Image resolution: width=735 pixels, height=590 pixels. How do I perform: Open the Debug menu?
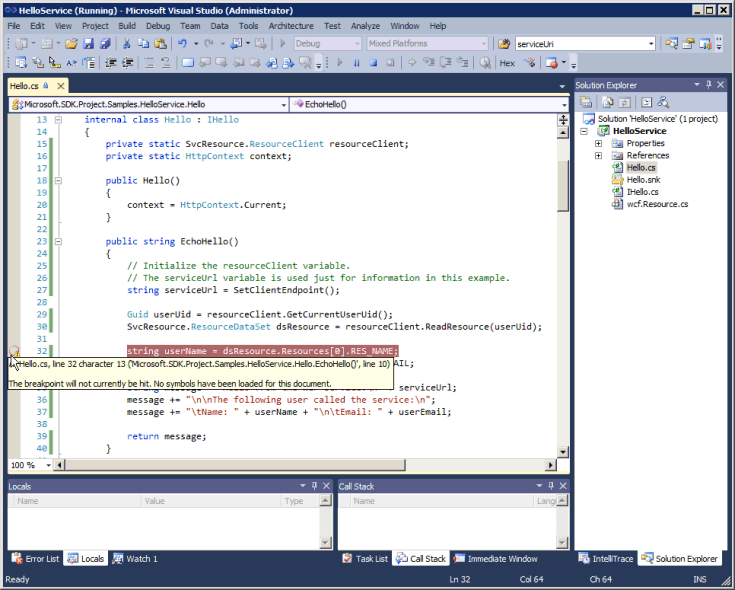click(x=158, y=26)
